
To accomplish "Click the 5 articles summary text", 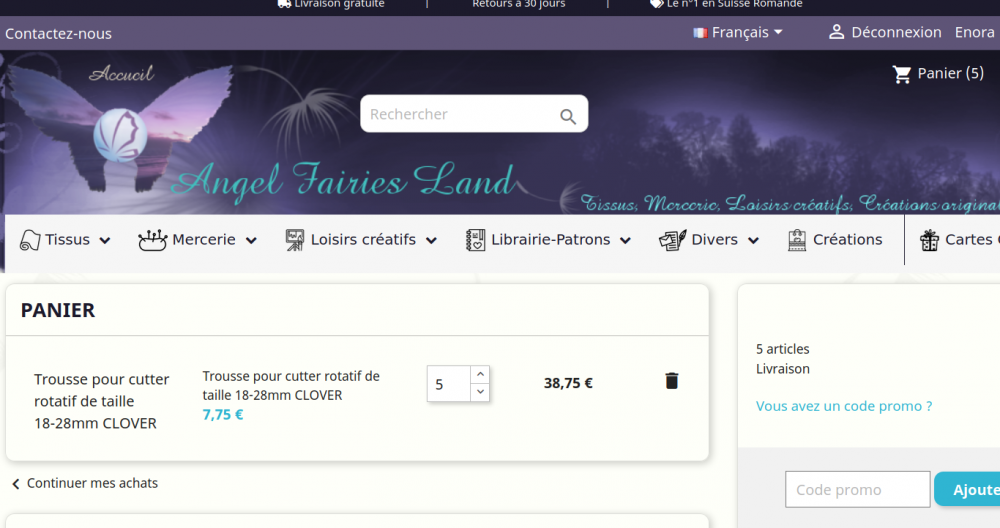I will coord(783,349).
